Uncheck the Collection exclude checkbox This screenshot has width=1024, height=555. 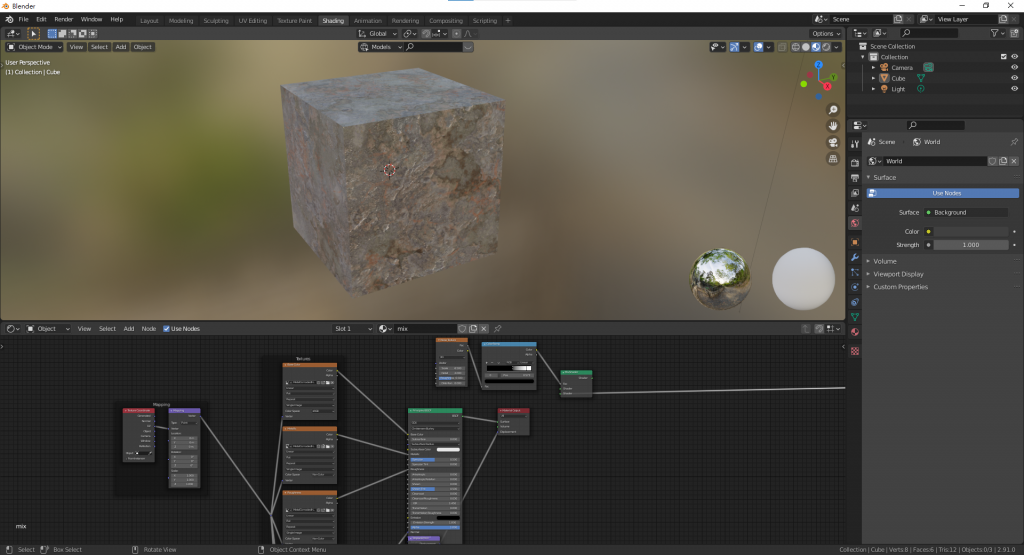pos(1004,57)
